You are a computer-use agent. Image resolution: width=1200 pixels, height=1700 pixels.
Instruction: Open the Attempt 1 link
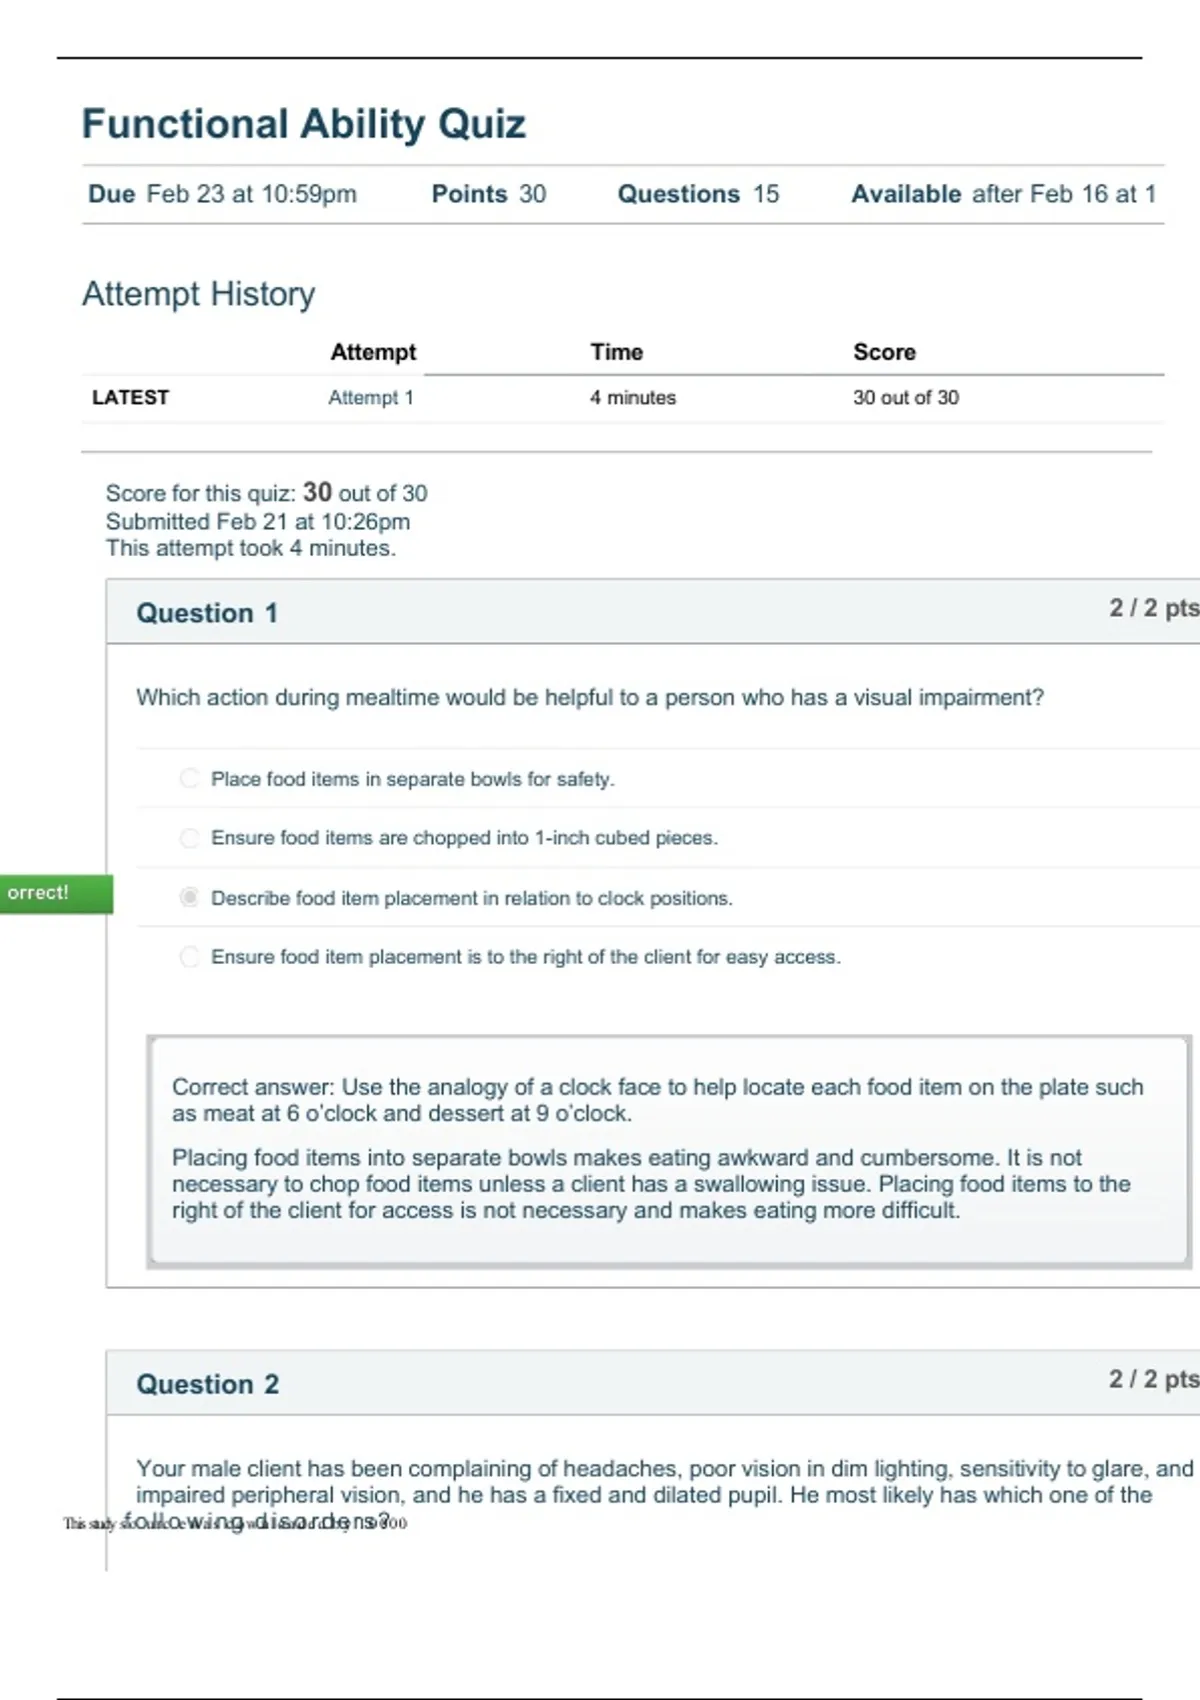tap(371, 398)
